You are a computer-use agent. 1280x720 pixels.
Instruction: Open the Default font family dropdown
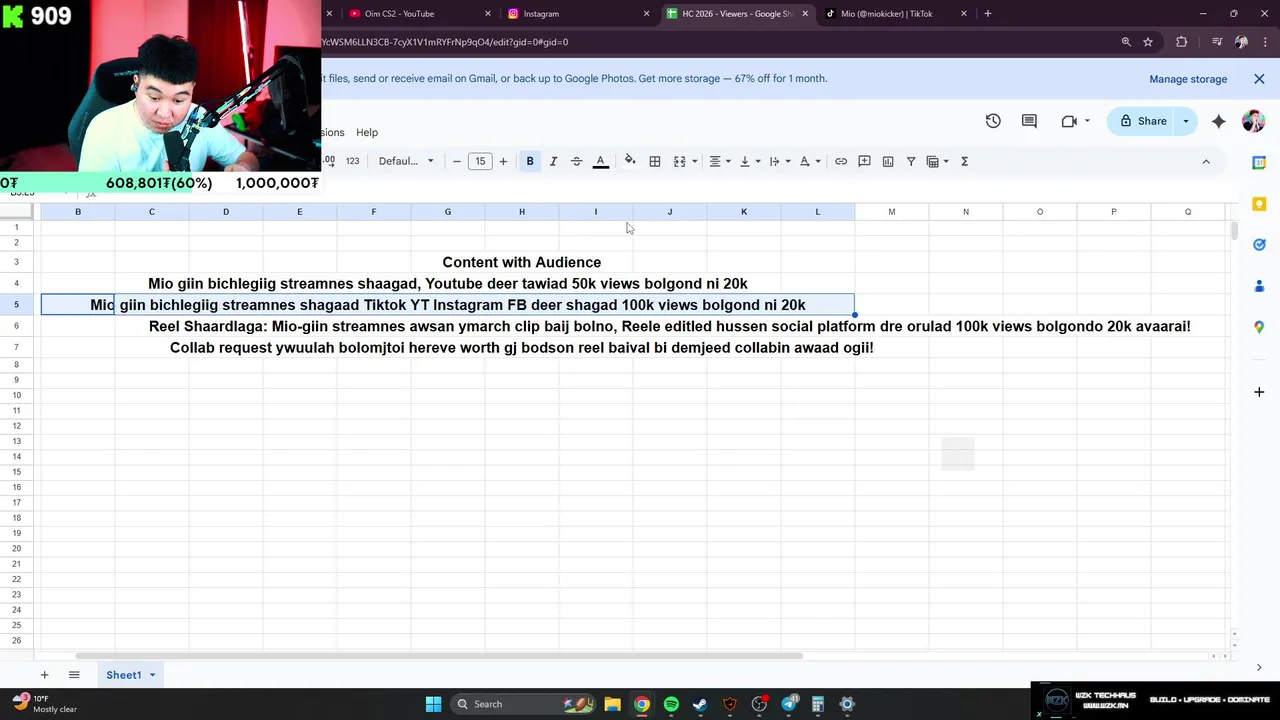point(406,161)
